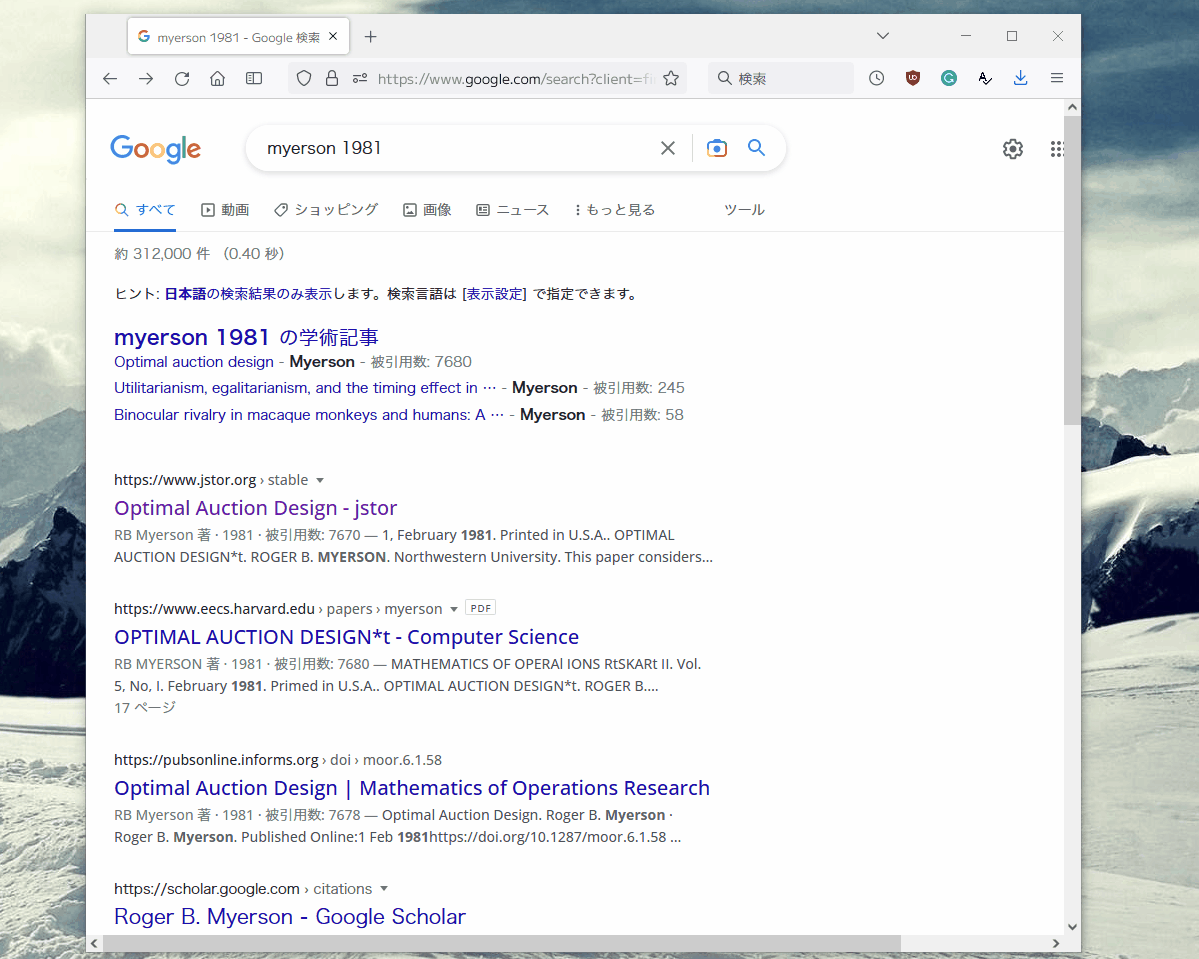
Task: Expand the jstor.org result options arrow
Action: coord(320,481)
